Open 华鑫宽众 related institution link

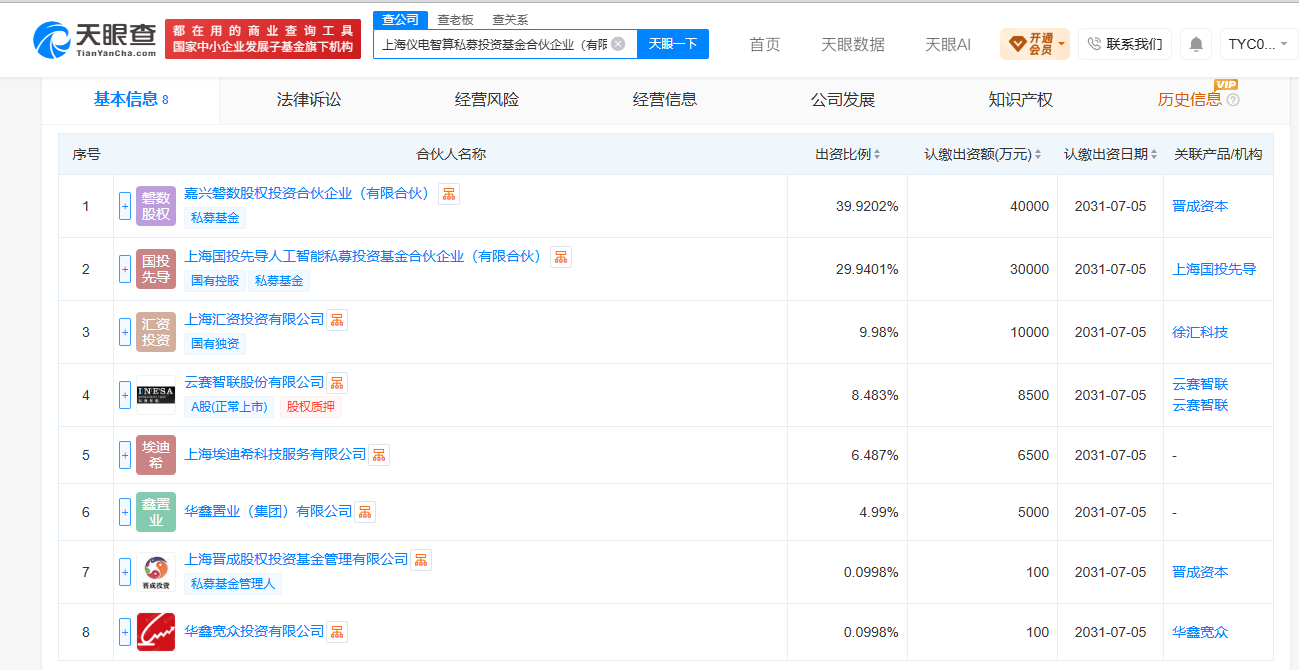1200,632
